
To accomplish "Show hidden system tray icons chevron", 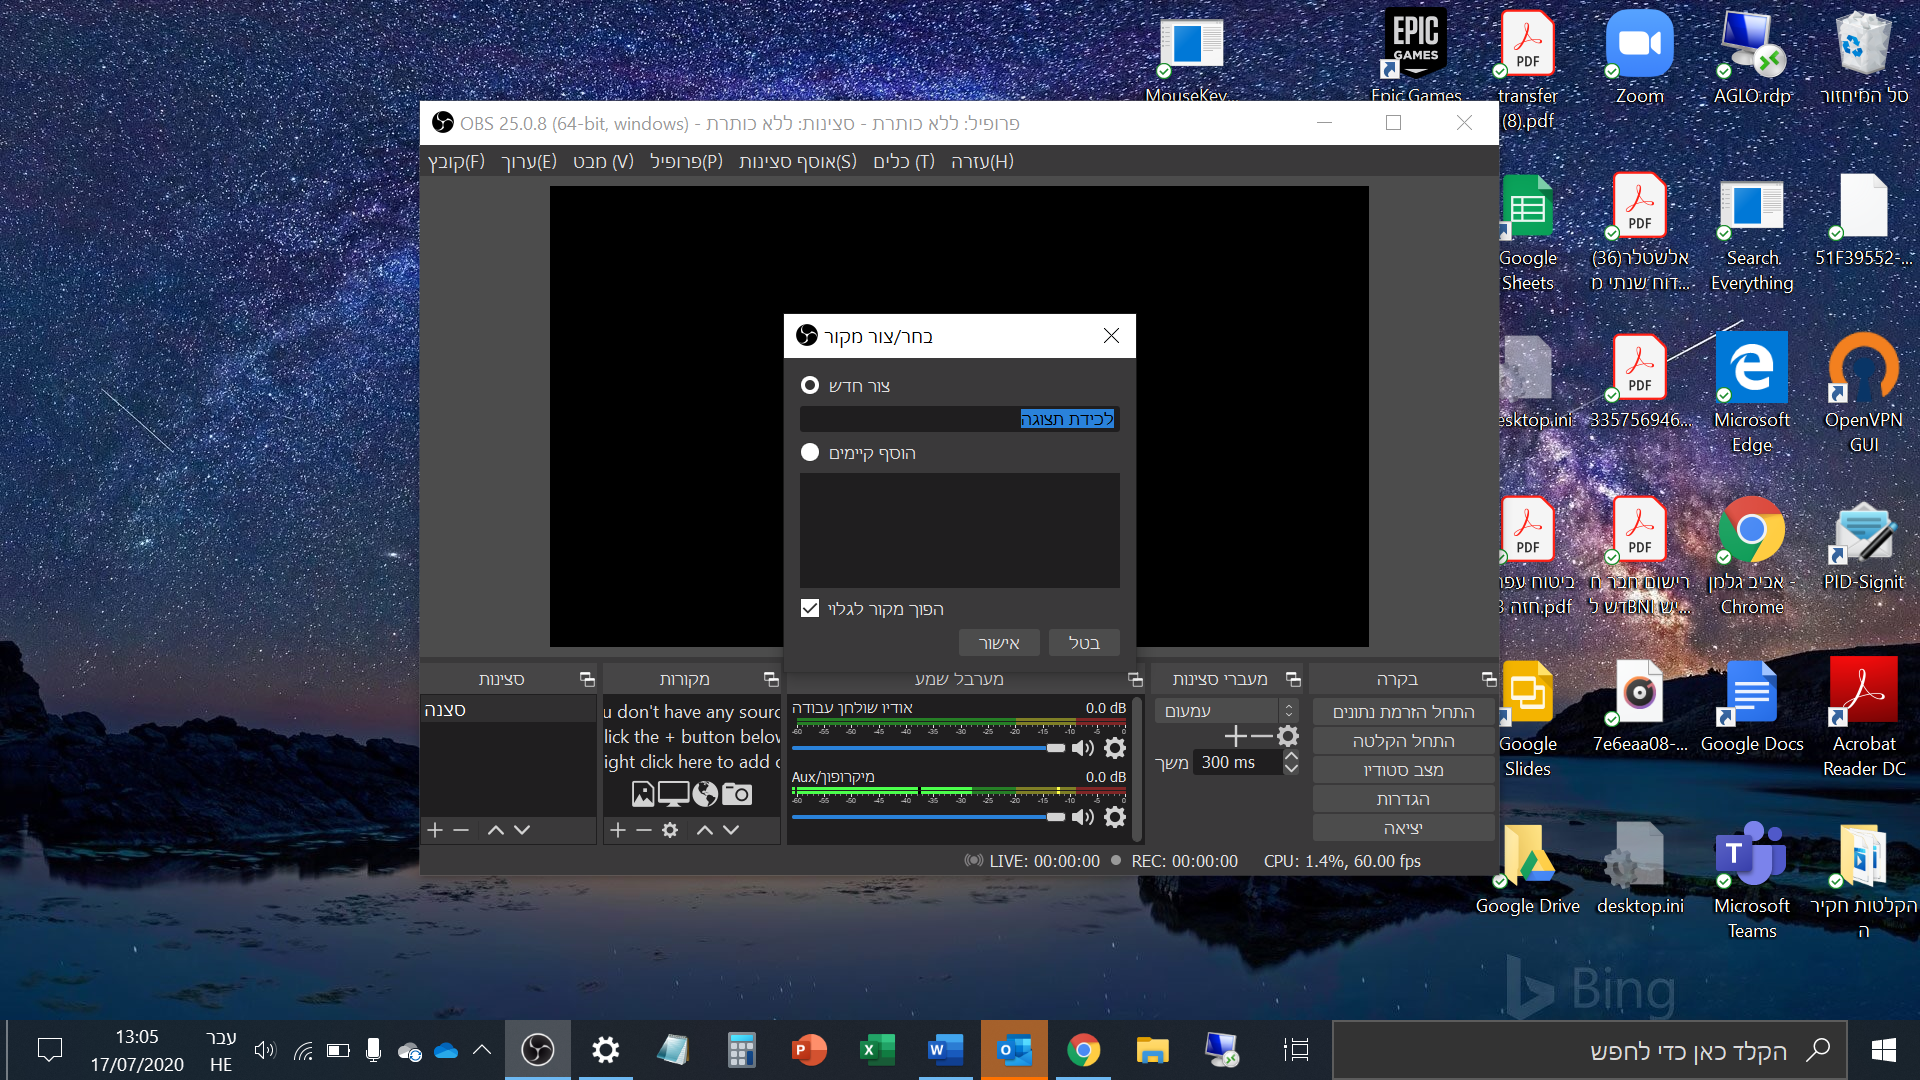I will pyautogui.click(x=481, y=1049).
